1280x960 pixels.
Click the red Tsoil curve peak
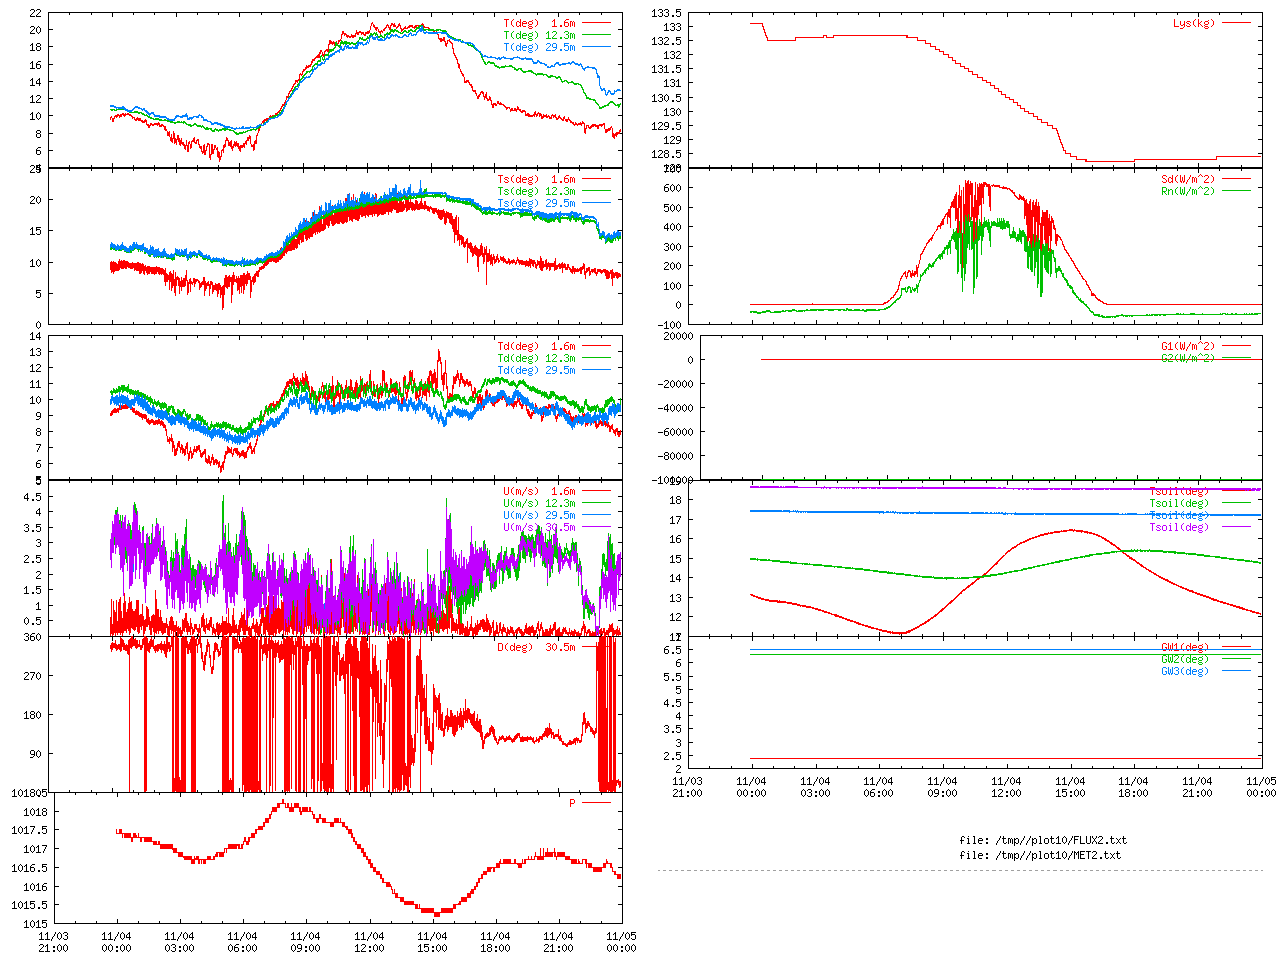(1071, 530)
